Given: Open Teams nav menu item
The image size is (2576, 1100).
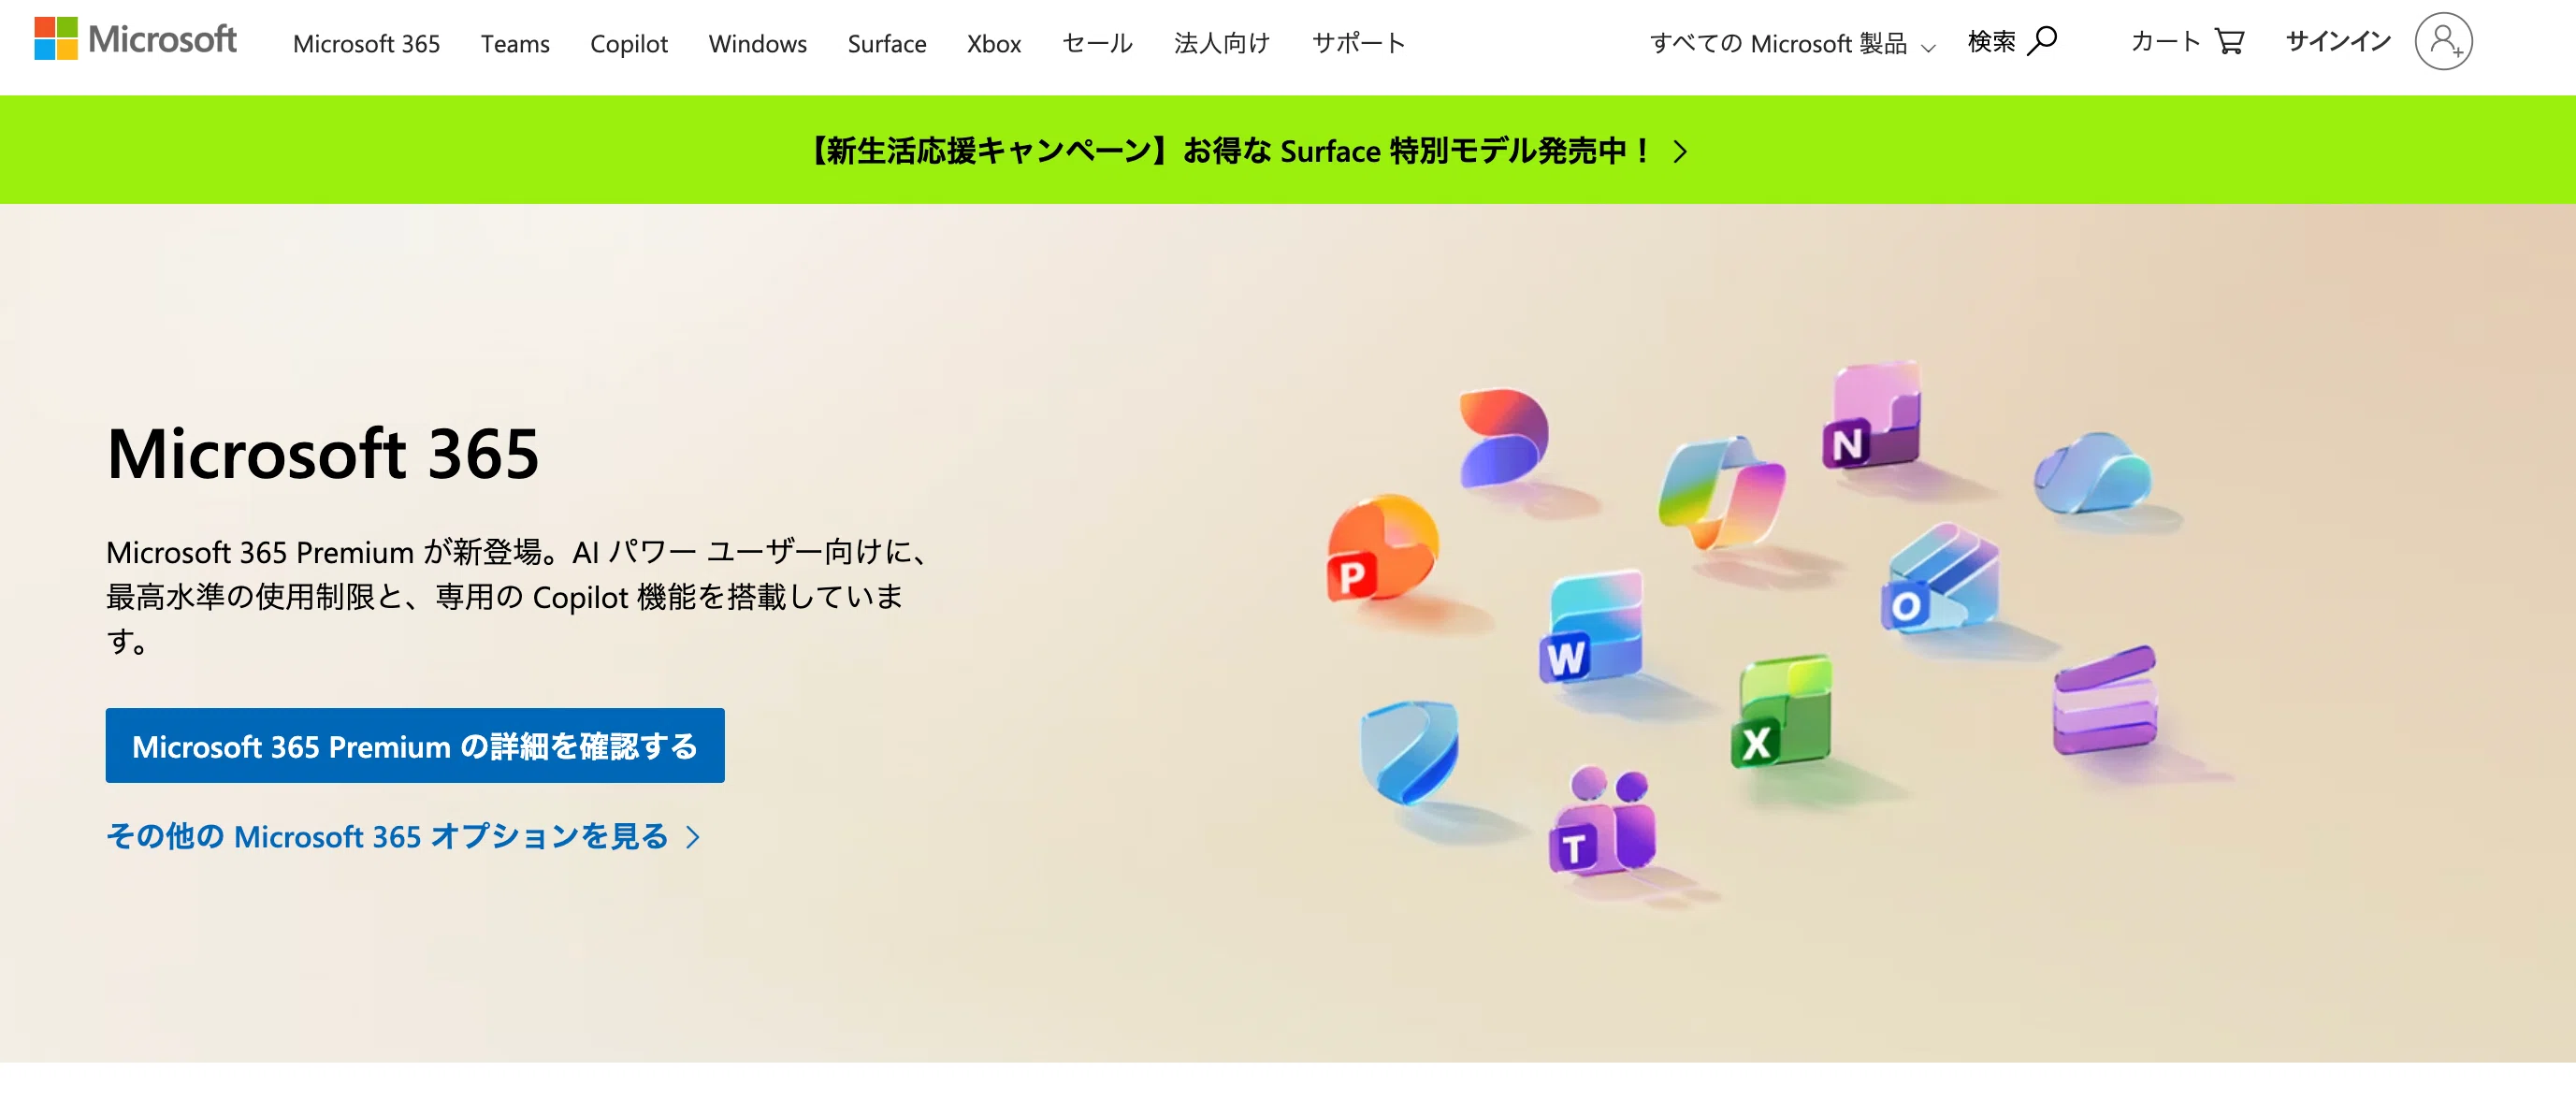Looking at the screenshot, I should coord(515,43).
